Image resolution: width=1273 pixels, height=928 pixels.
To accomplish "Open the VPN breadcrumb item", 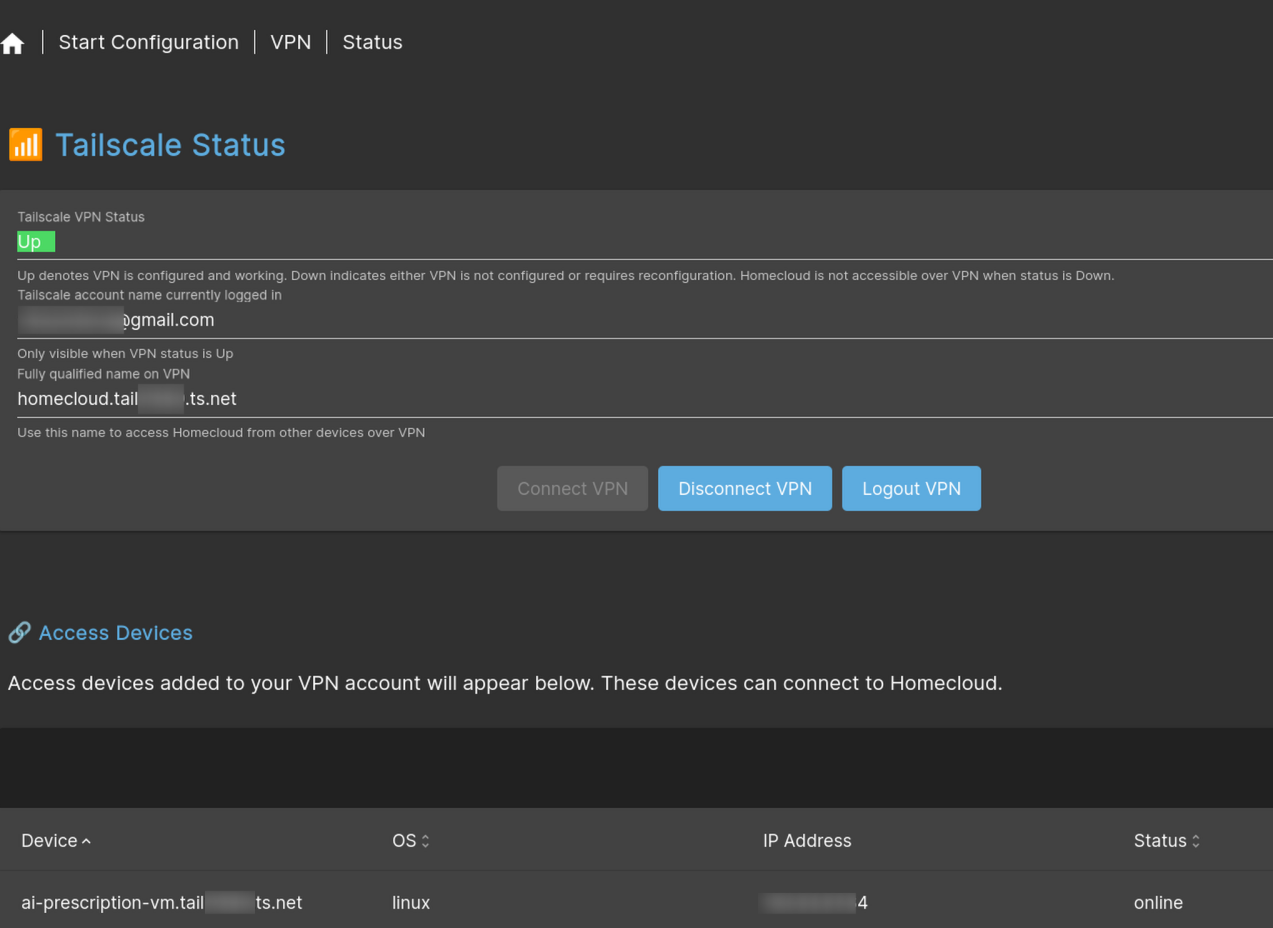I will [291, 42].
